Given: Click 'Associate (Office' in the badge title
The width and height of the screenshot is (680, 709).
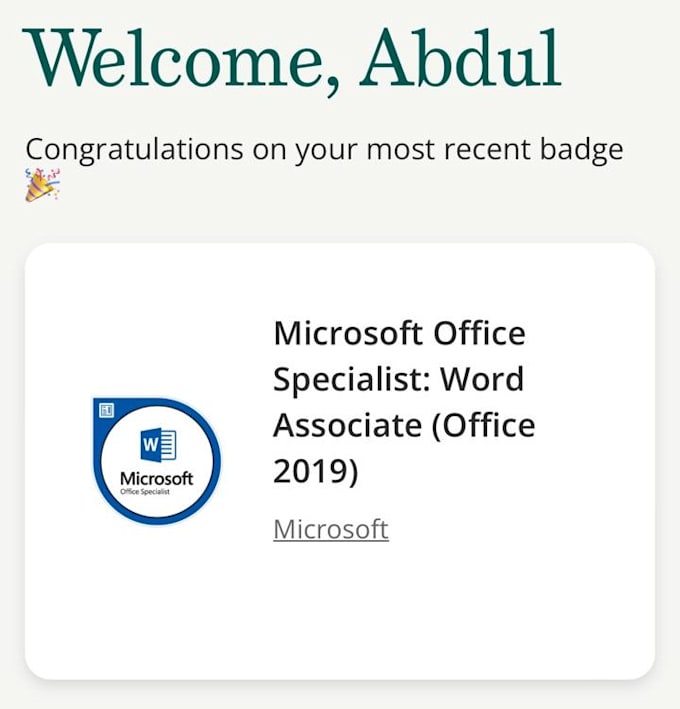Looking at the screenshot, I should point(404,426).
